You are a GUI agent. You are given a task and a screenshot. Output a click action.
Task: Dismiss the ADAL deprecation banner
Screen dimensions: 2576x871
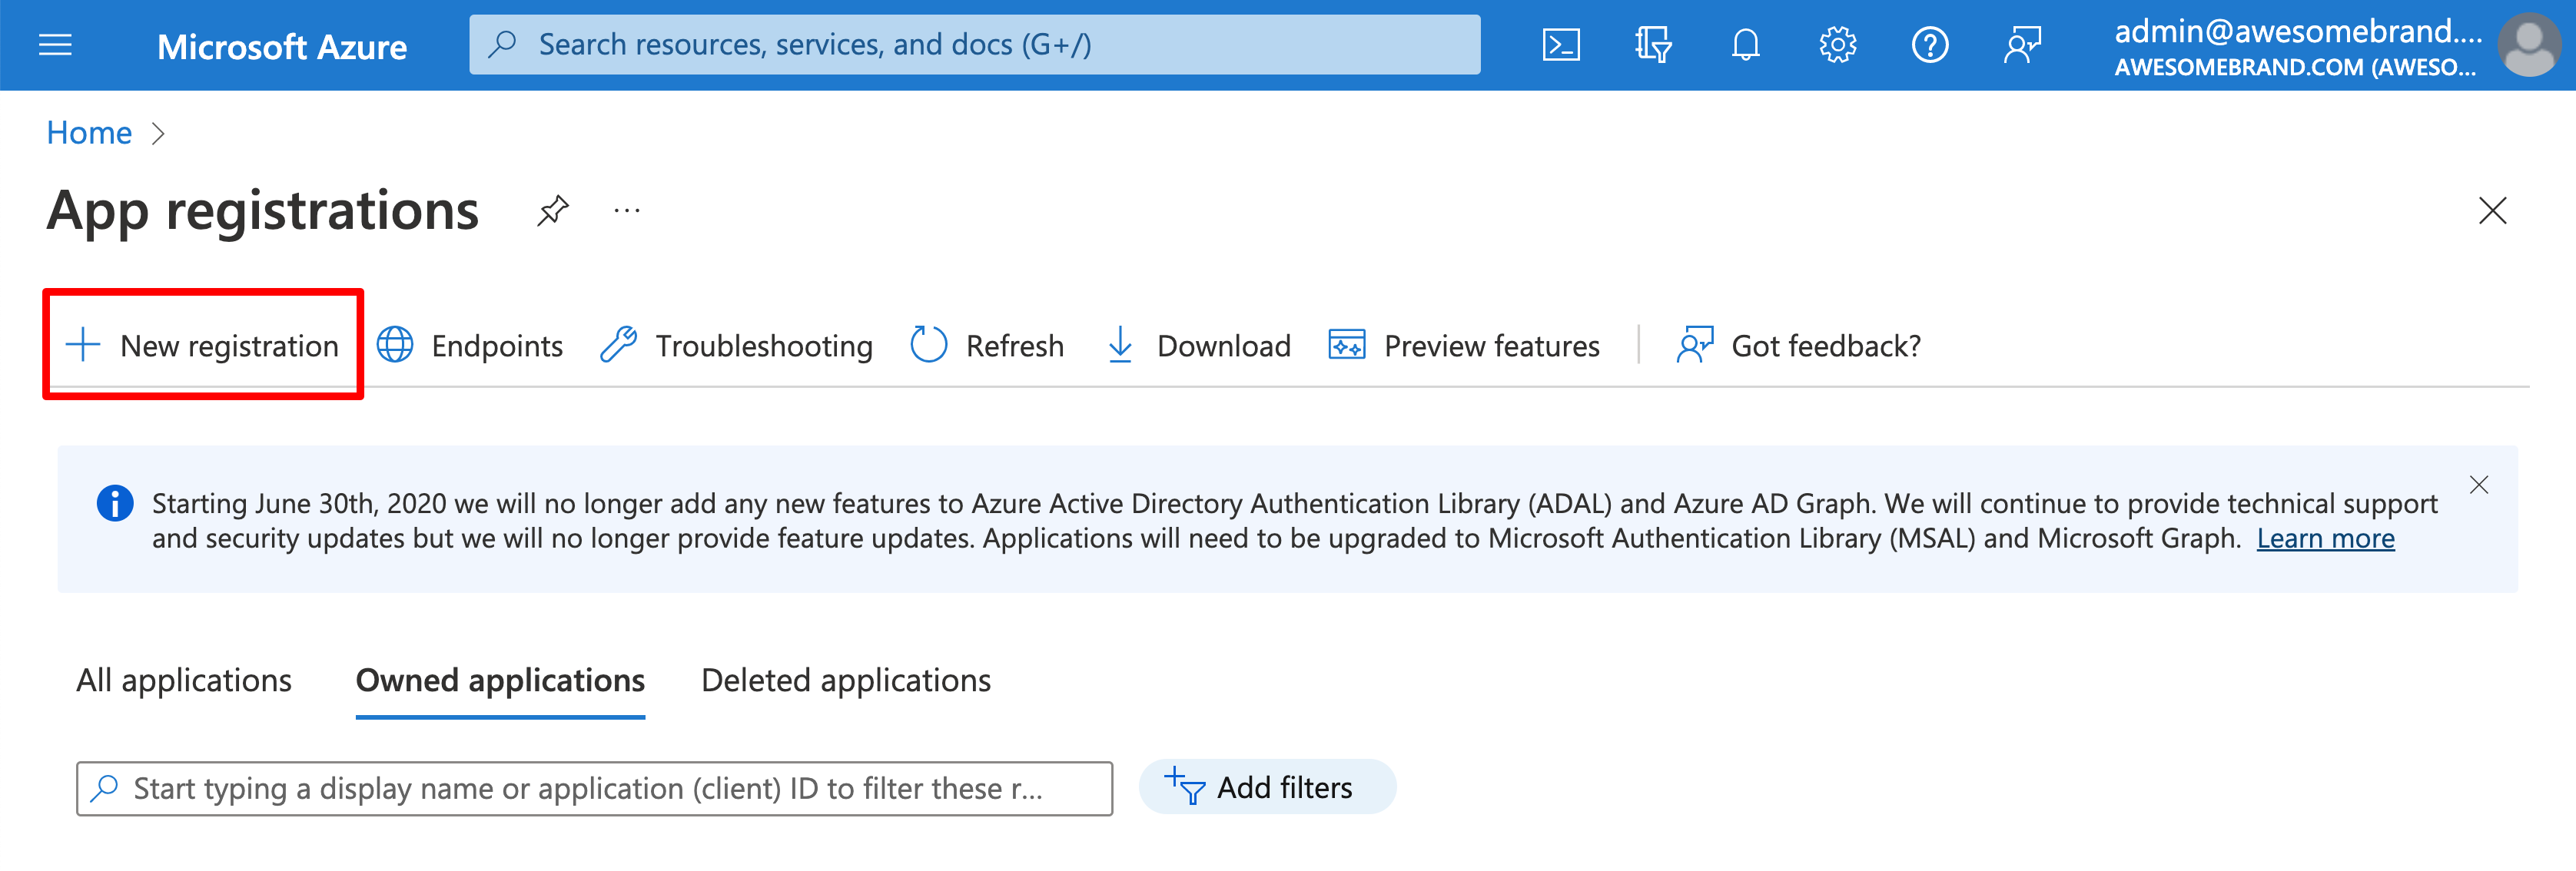click(x=2478, y=486)
